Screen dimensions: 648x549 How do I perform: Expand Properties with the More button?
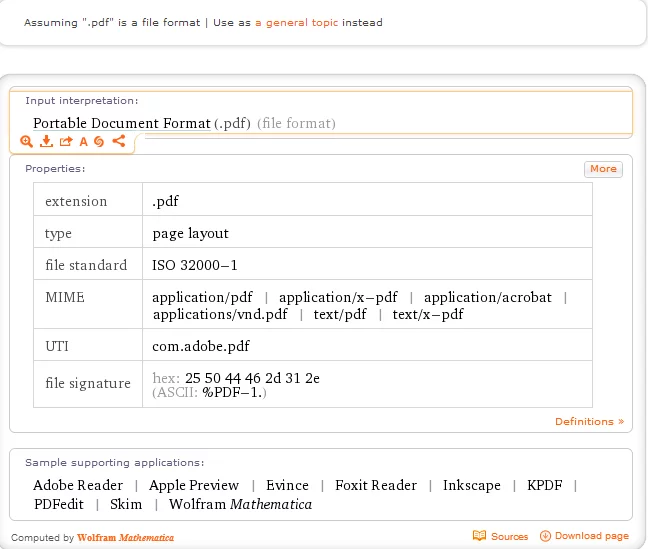click(x=603, y=169)
